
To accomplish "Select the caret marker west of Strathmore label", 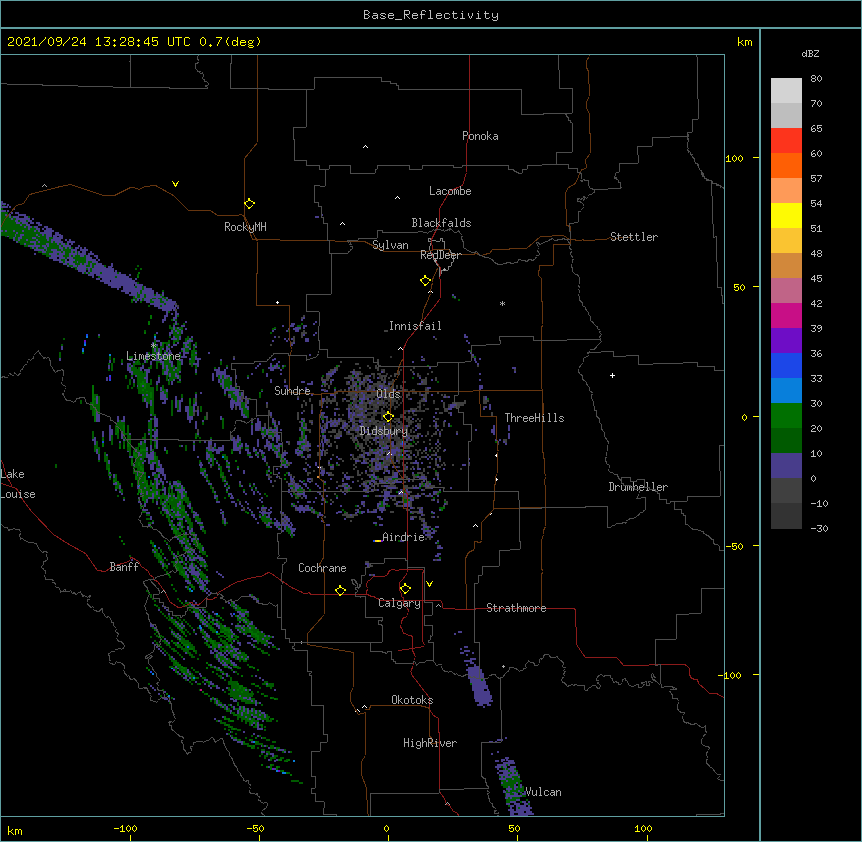I will (x=438, y=605).
